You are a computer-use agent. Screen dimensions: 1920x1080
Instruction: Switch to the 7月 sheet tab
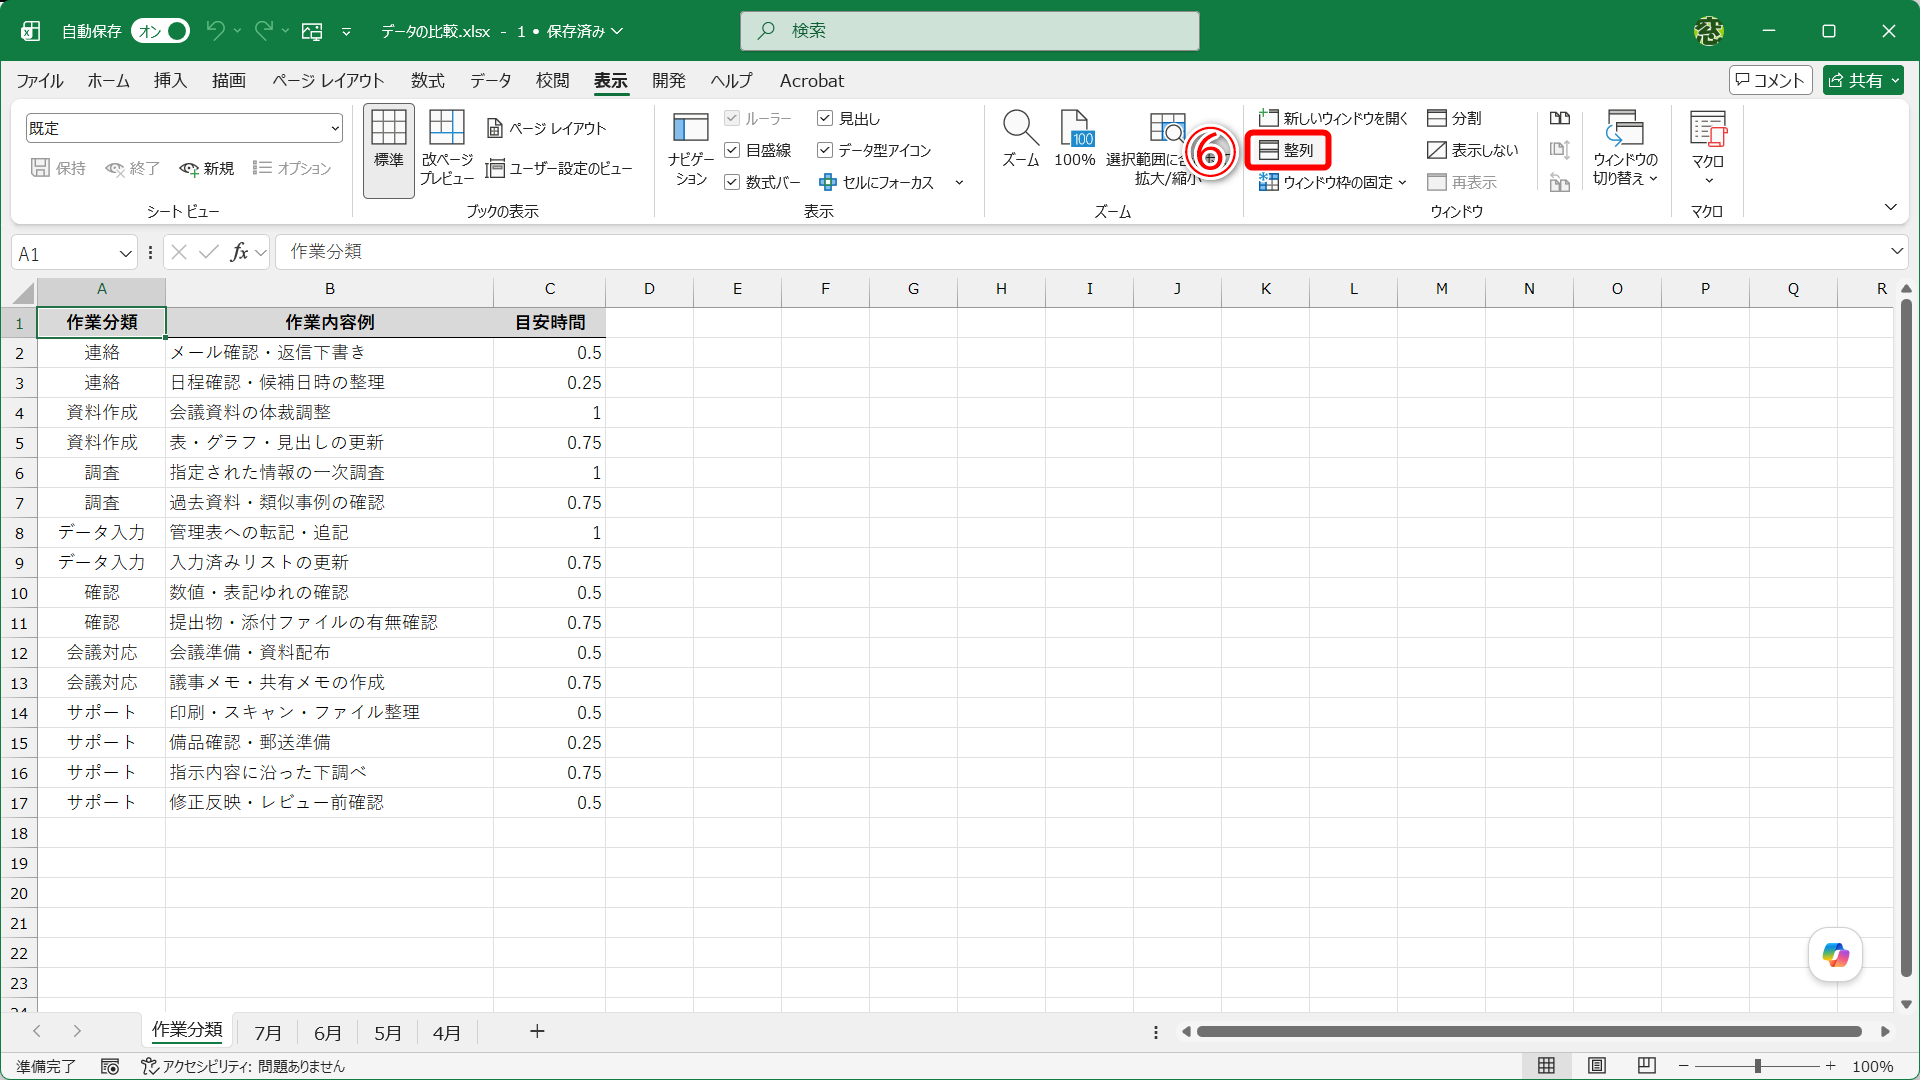coord(267,1032)
